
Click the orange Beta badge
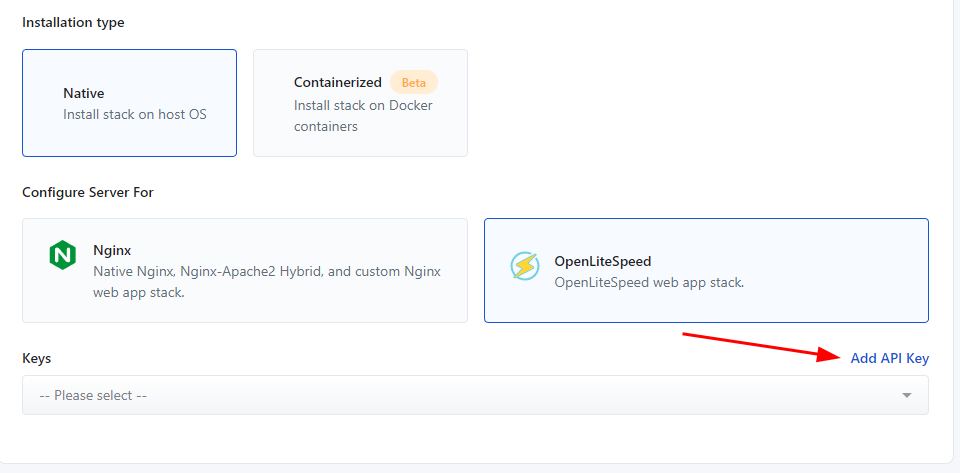(414, 83)
